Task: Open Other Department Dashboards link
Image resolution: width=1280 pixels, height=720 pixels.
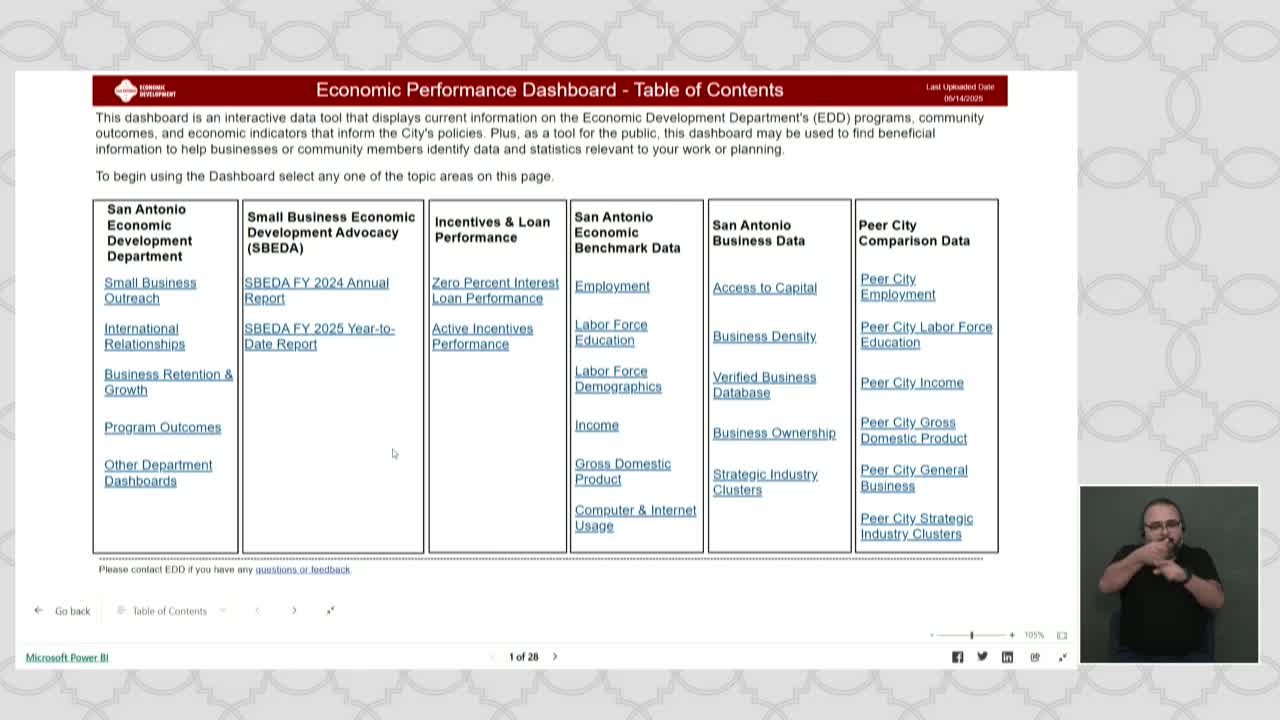Action: coord(158,473)
